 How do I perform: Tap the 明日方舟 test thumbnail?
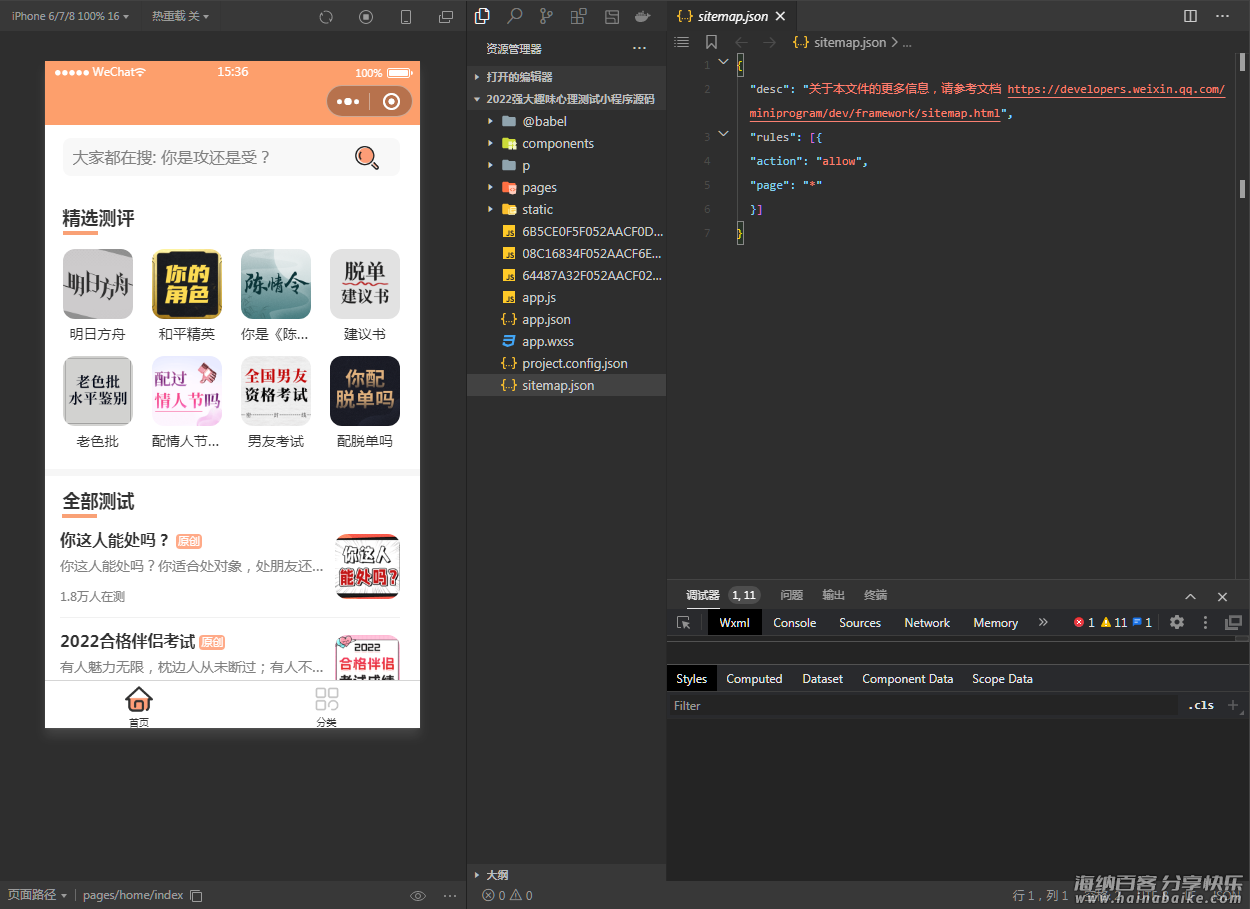click(98, 284)
